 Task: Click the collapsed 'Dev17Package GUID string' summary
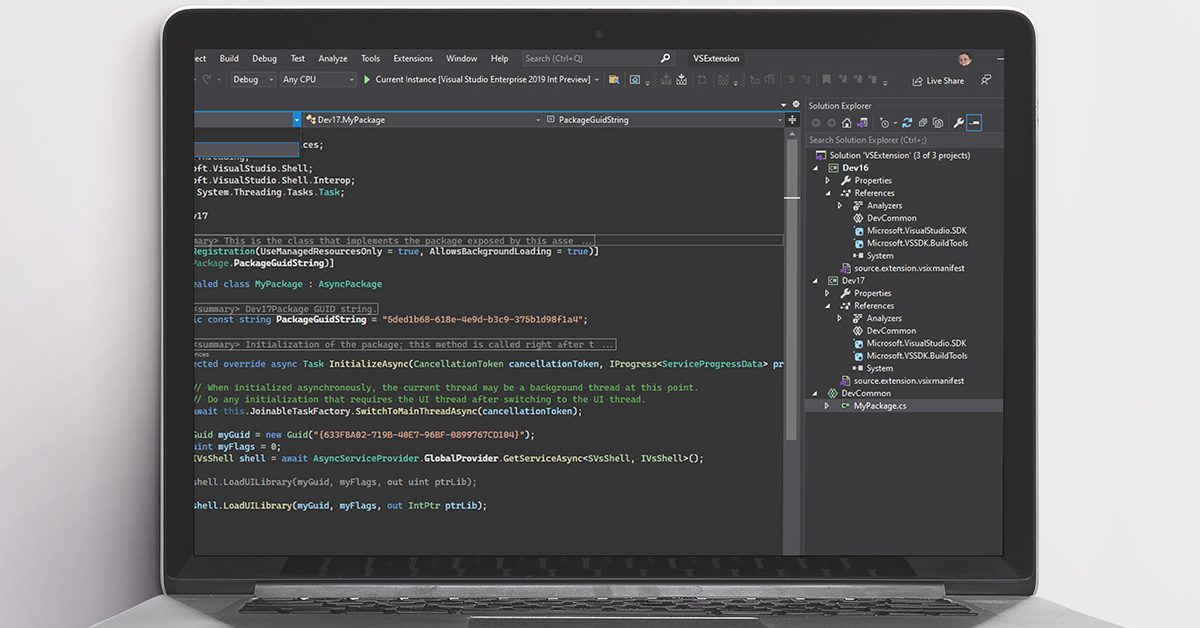(x=286, y=308)
